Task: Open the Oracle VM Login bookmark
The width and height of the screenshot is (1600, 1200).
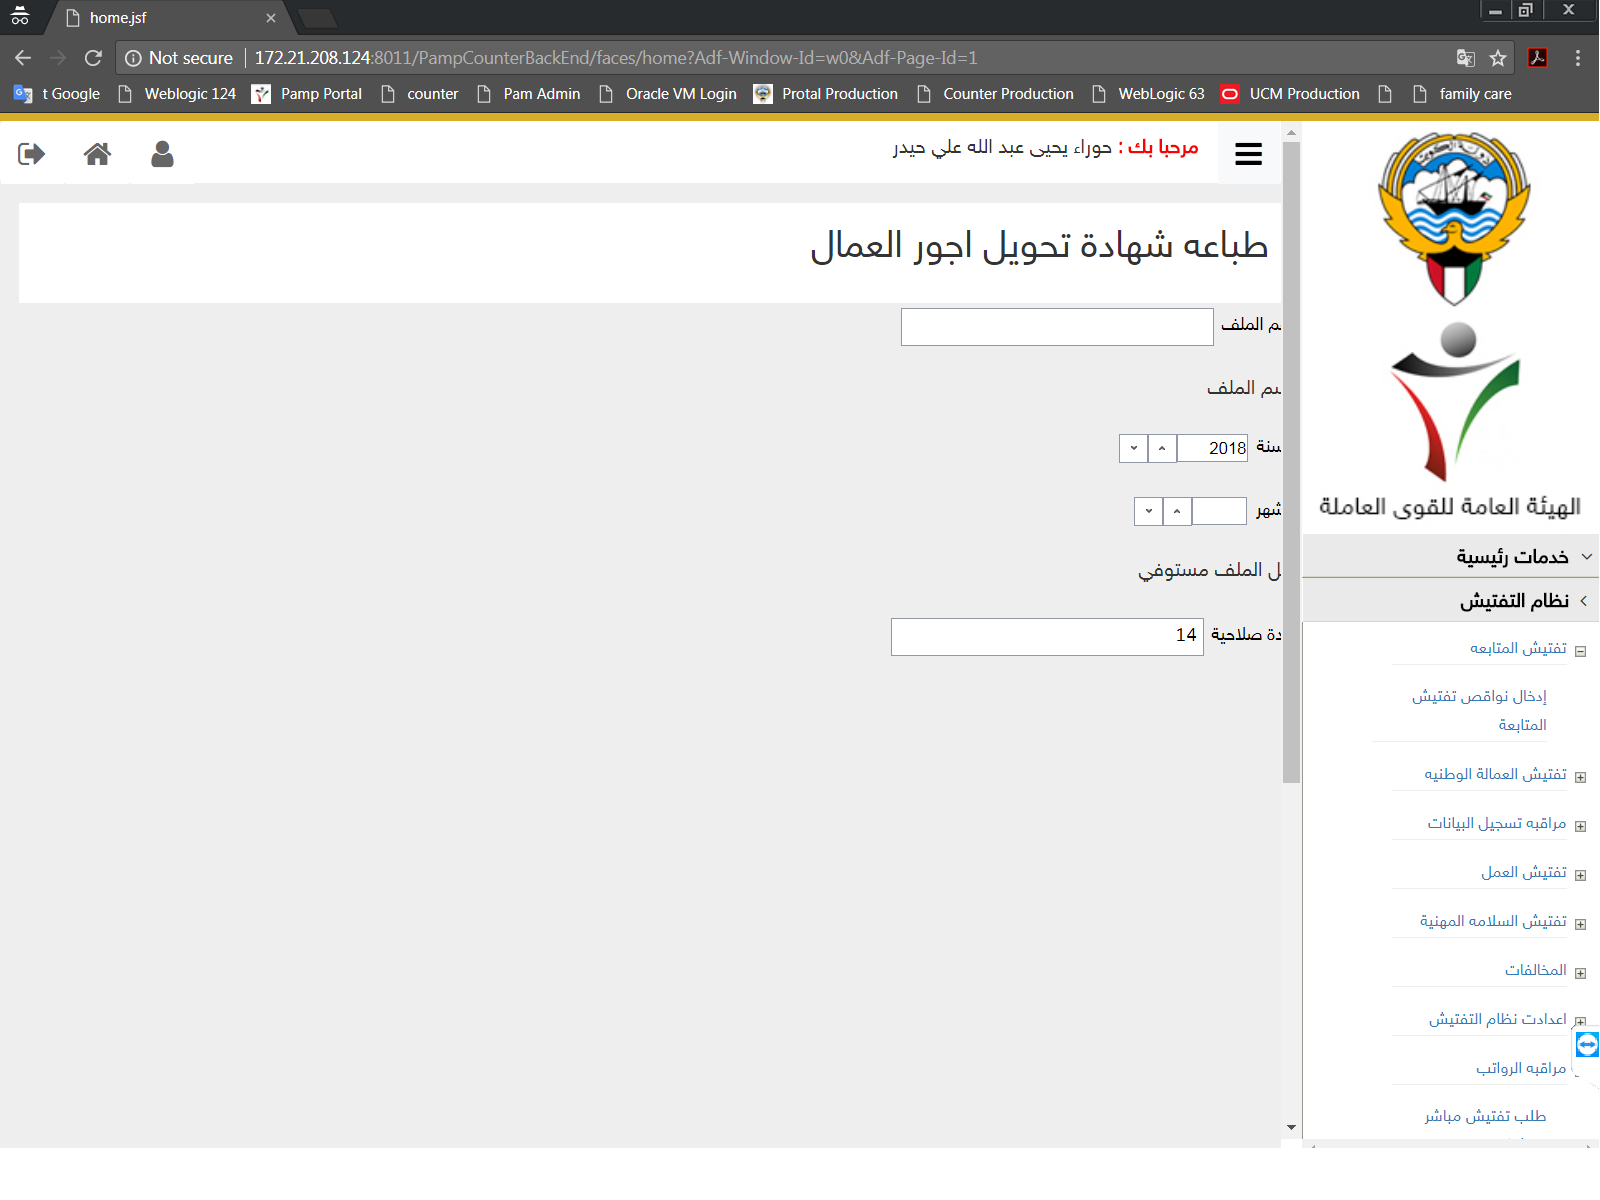Action: pyautogui.click(x=668, y=94)
